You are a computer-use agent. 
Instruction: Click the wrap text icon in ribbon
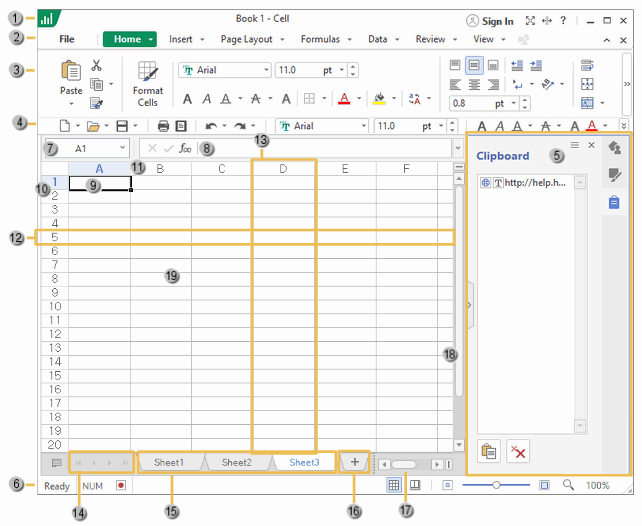pyautogui.click(x=587, y=65)
